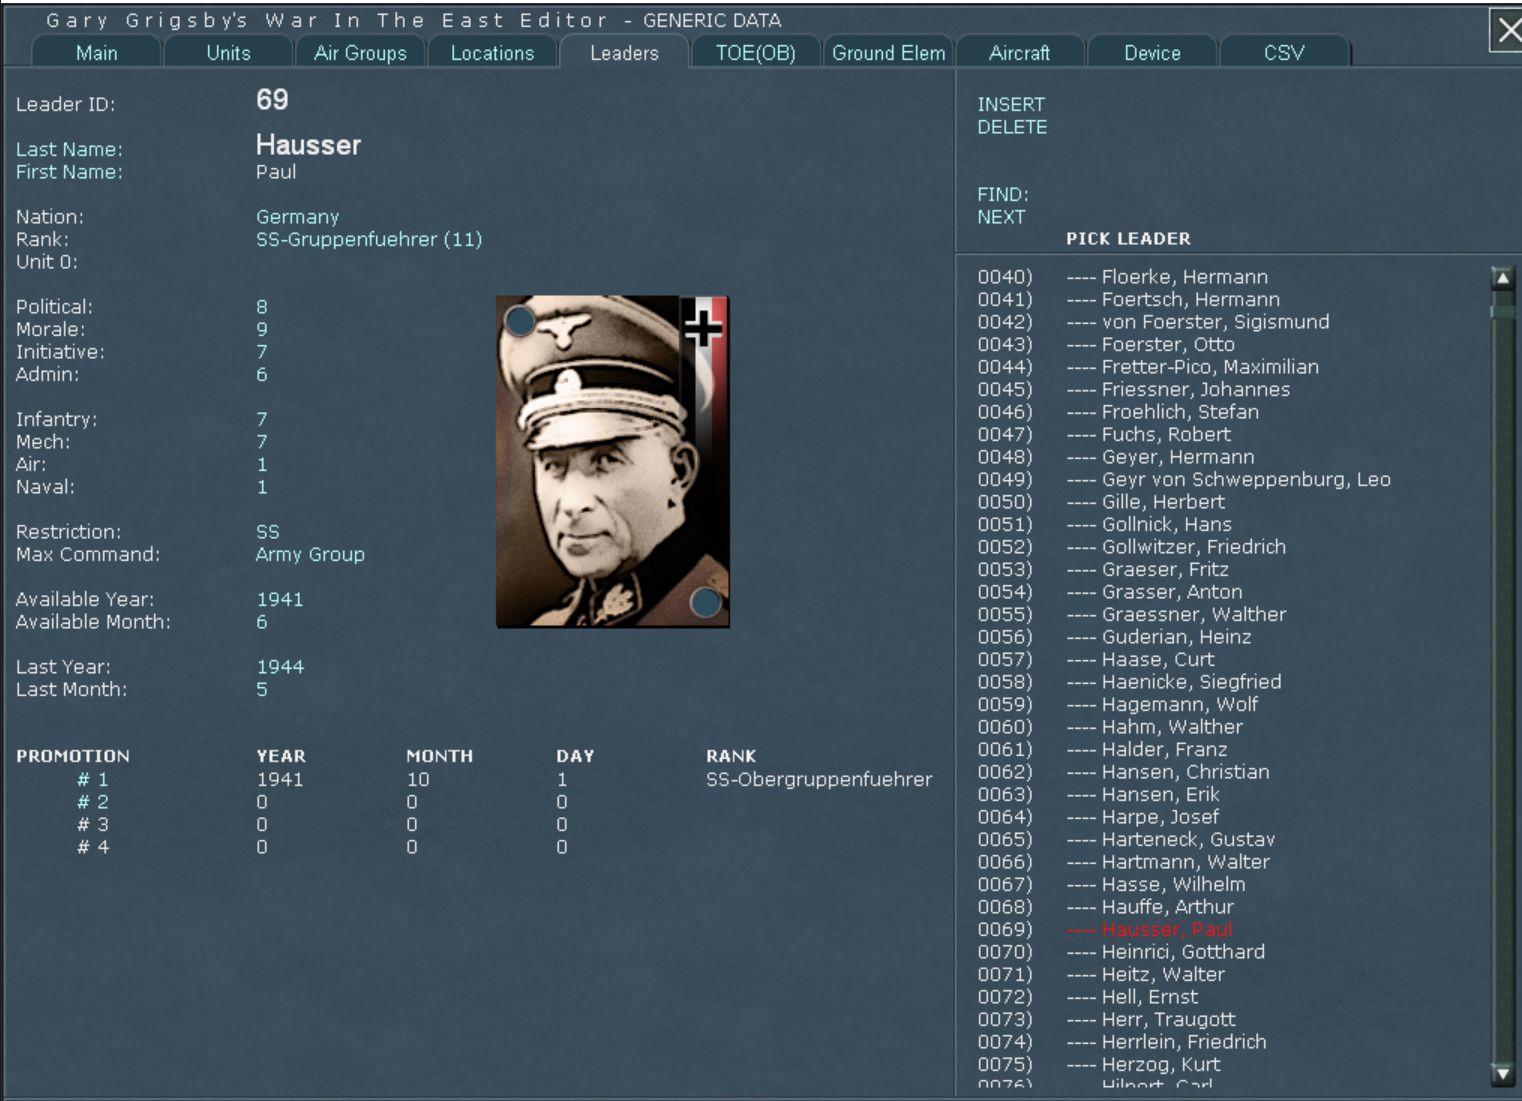Go to the Locations tab
Viewport: 1522px width, 1101px height.
tap(492, 53)
